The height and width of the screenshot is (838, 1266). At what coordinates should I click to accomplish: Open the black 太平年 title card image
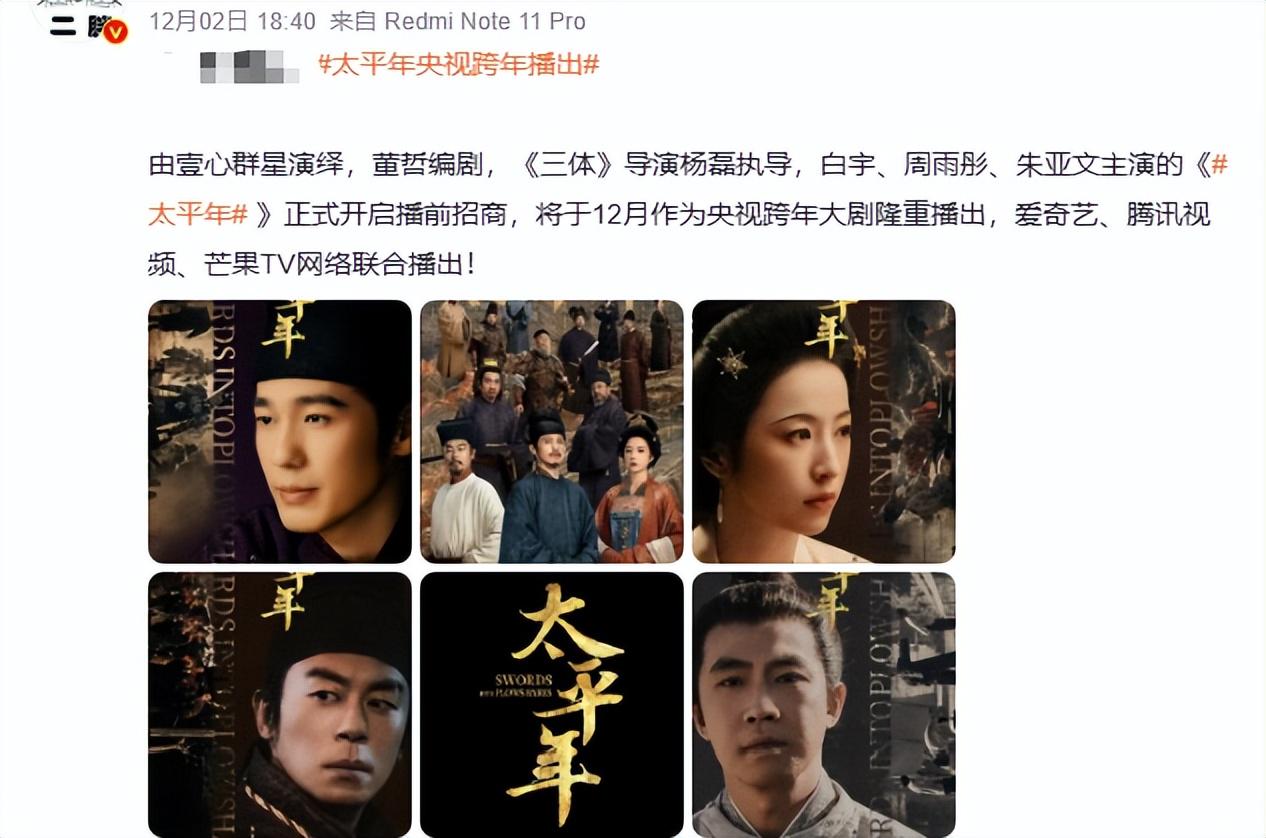pyautogui.click(x=552, y=704)
